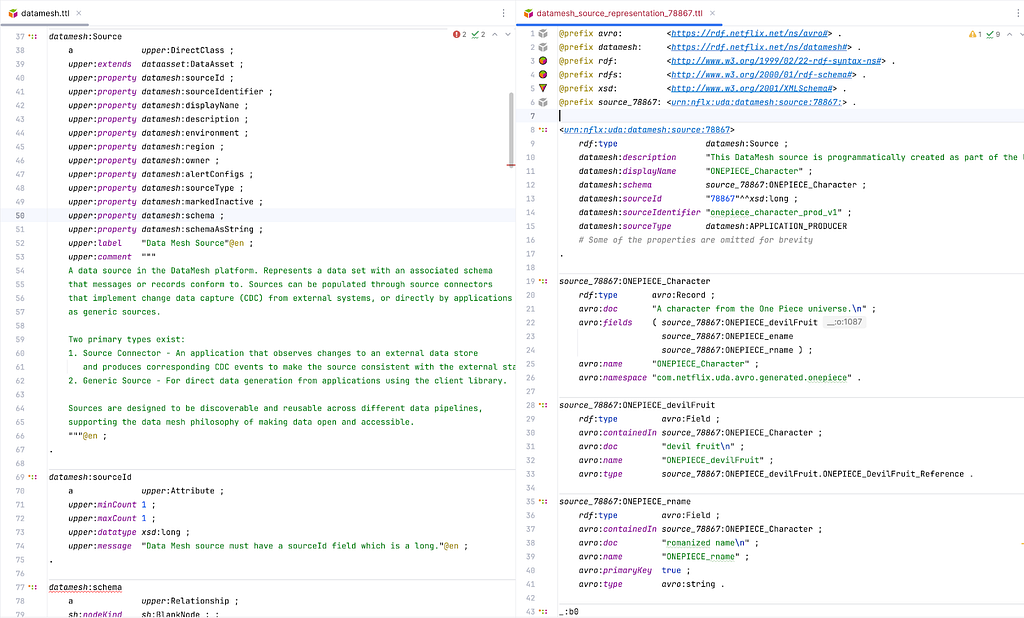Viewport: 1024px width, 618px height.
Task: Click the 'romanized name\n' doc string
Action: tap(705, 543)
